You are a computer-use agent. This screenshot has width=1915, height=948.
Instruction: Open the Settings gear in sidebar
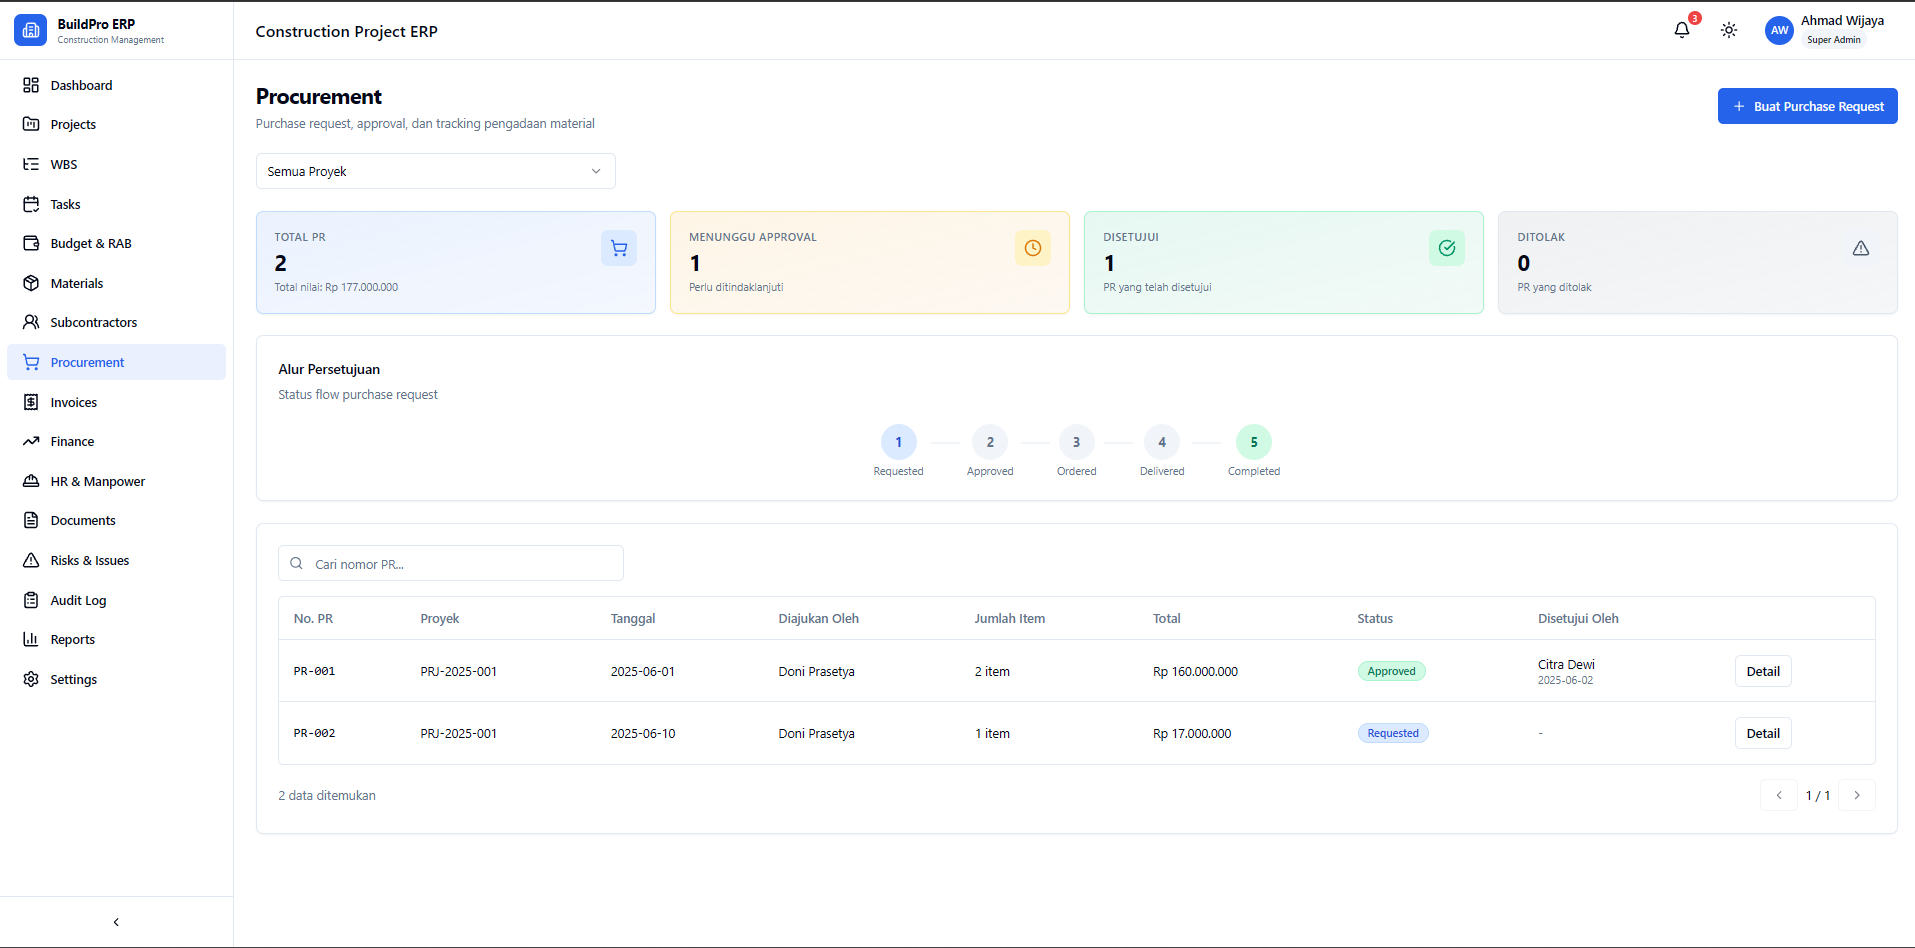31,679
